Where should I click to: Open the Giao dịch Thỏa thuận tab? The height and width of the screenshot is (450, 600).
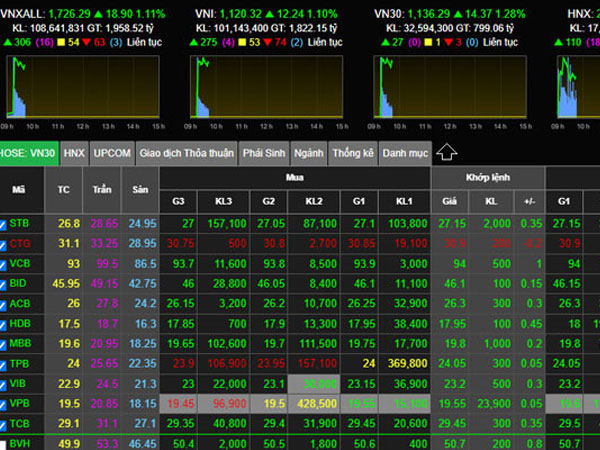coord(186,153)
